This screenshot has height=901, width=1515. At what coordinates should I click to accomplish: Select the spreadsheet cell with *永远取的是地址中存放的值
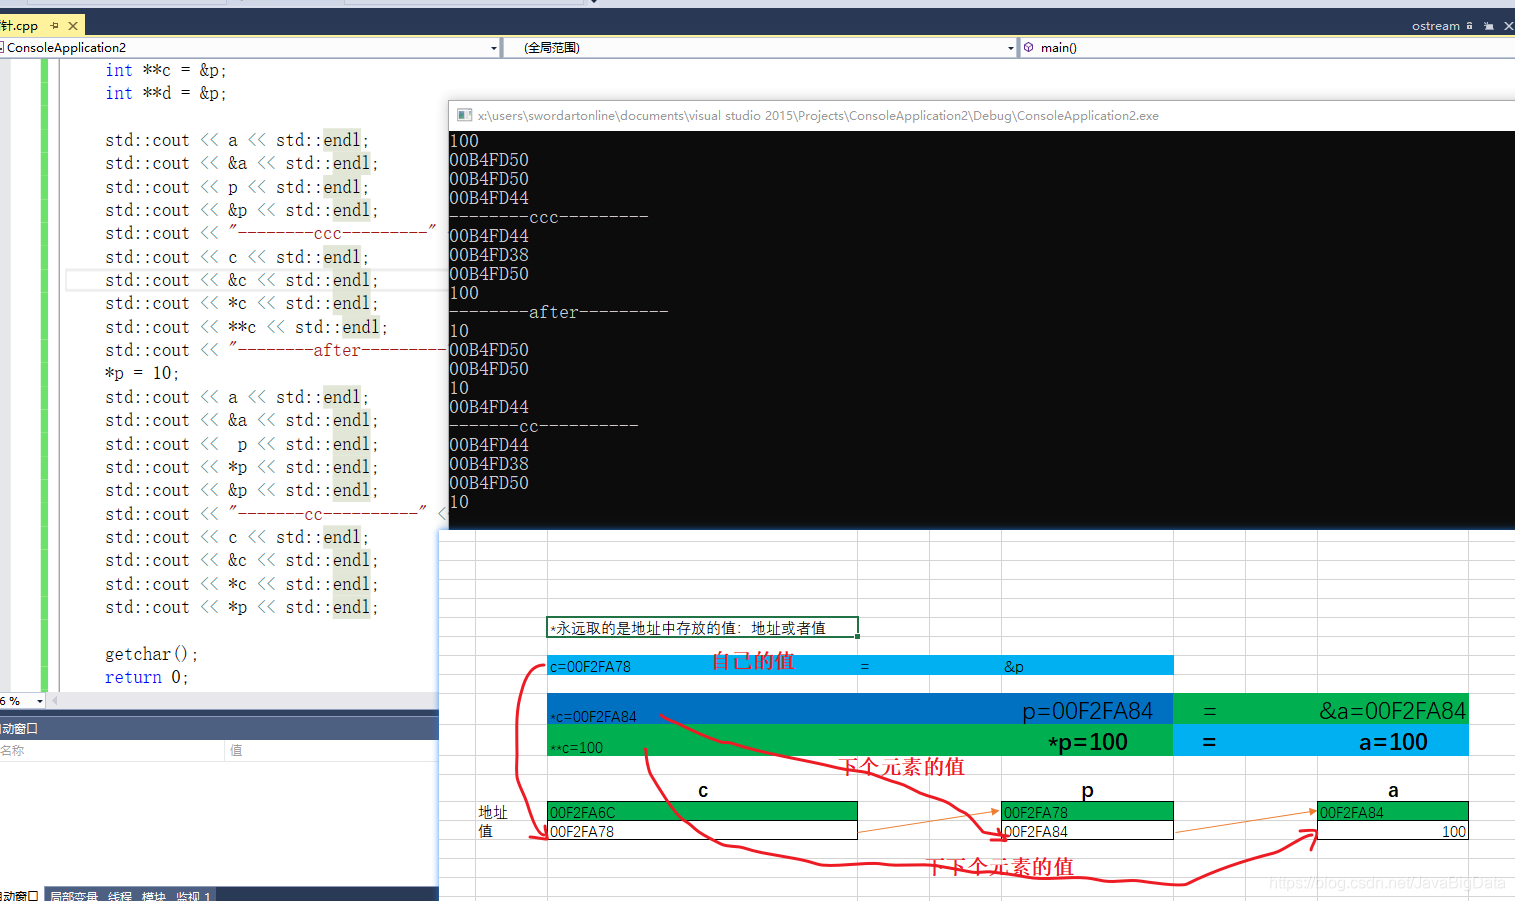pos(702,628)
